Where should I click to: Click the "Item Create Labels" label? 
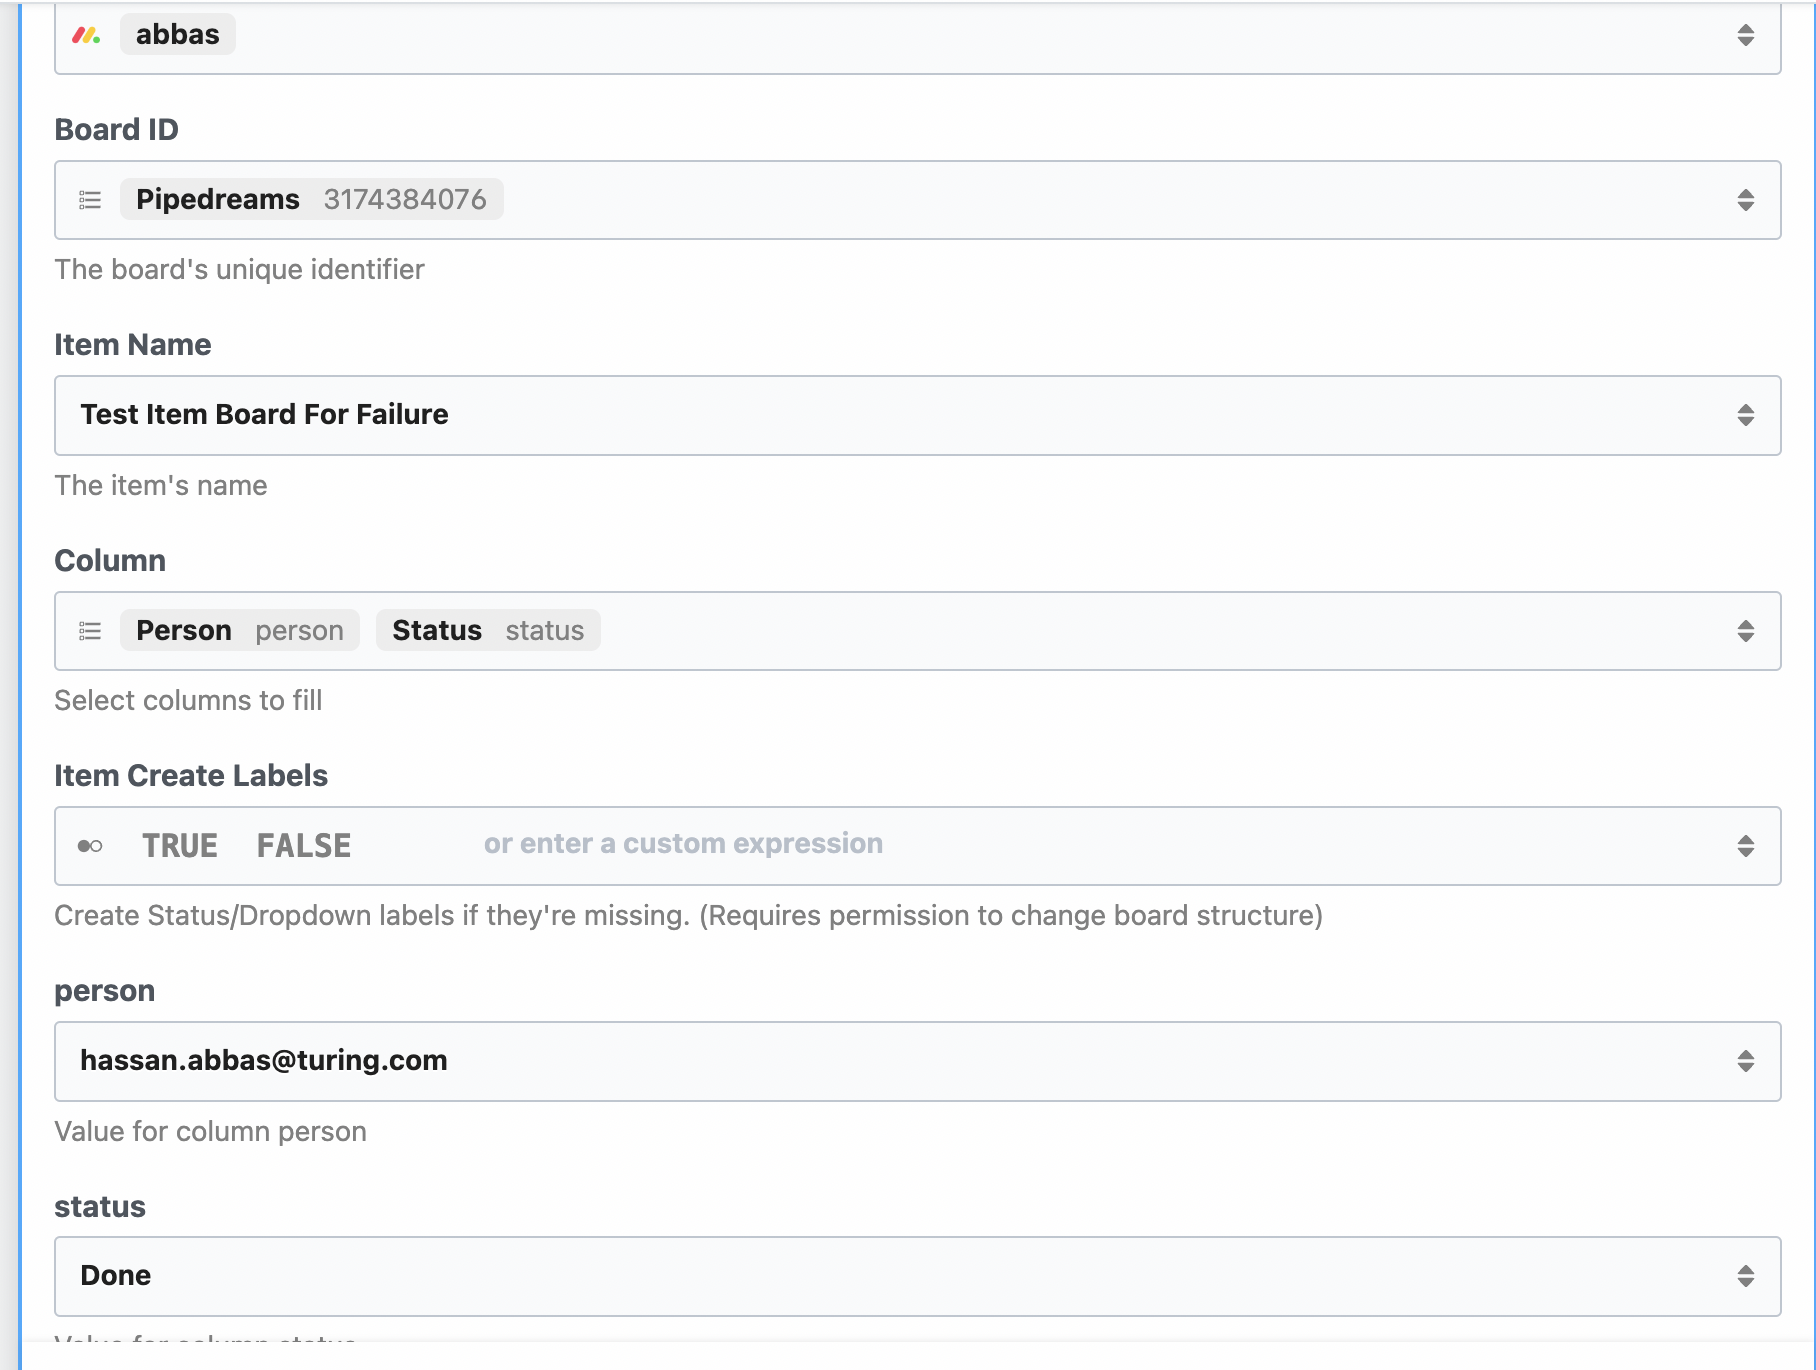pos(191,776)
